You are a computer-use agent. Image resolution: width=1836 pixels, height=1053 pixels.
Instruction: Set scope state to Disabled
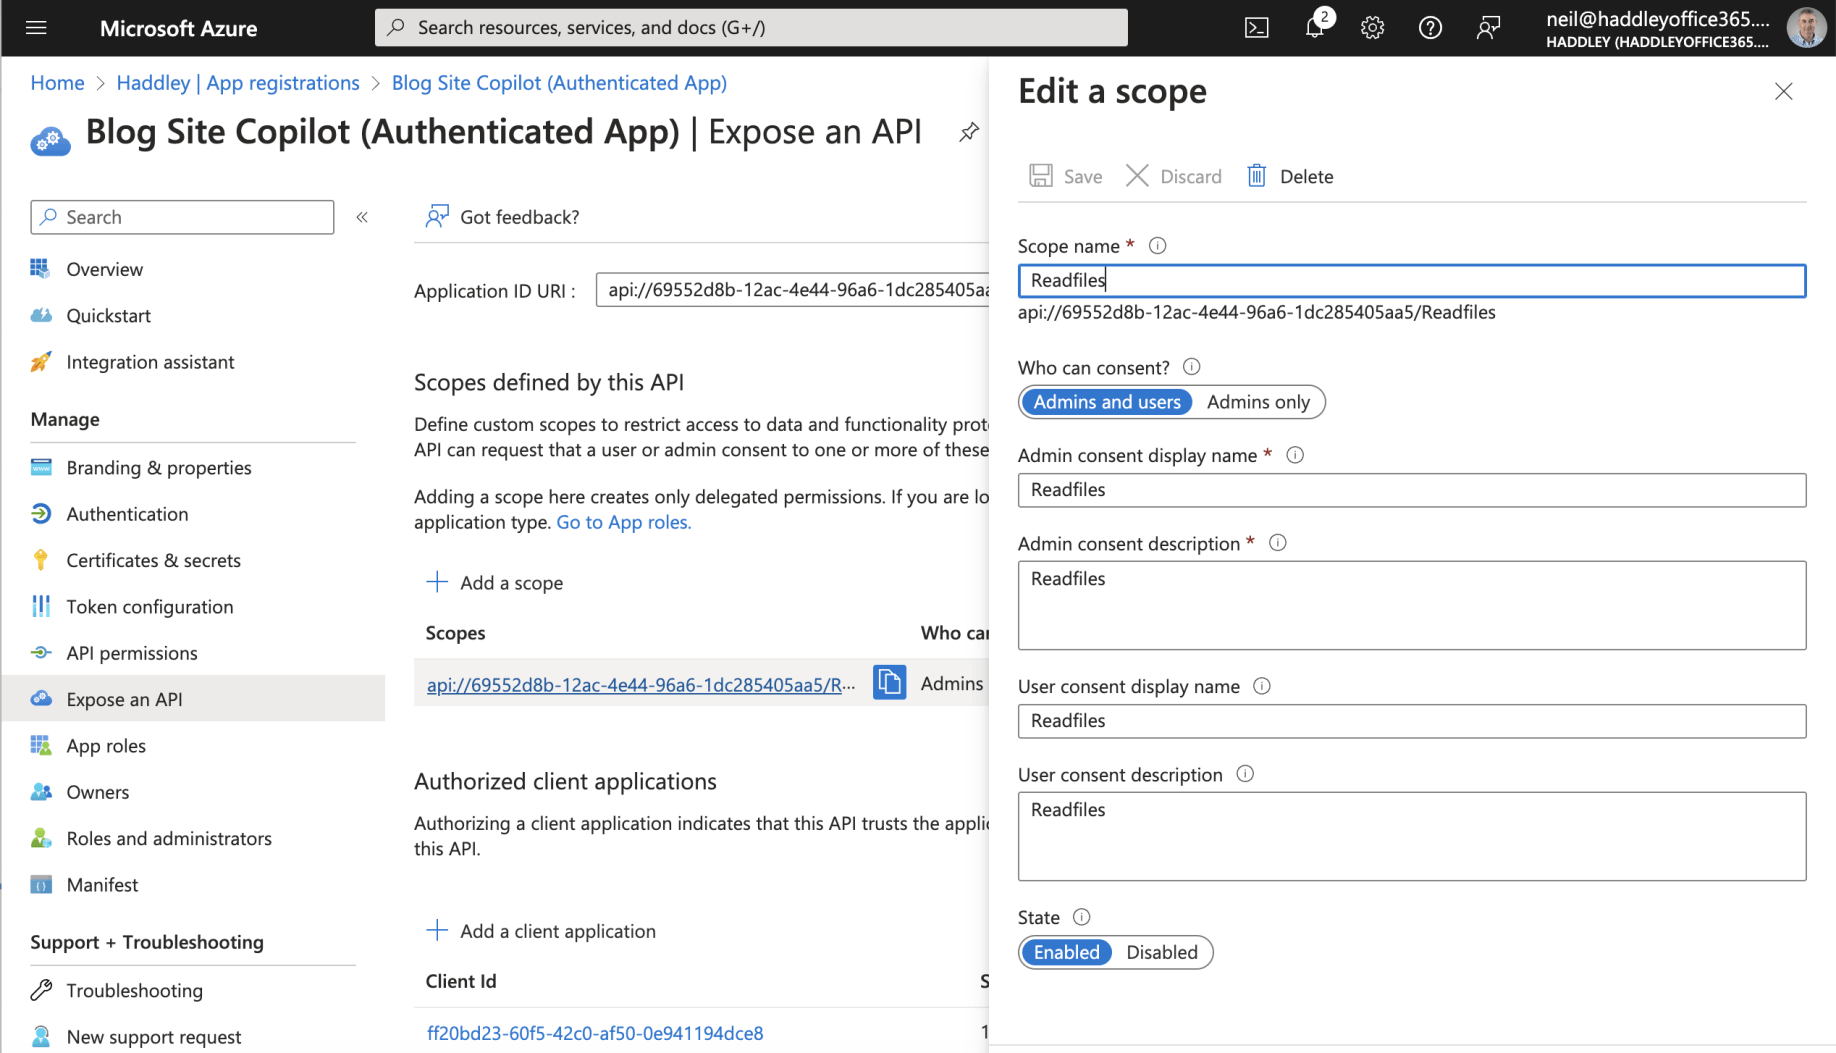point(1161,952)
